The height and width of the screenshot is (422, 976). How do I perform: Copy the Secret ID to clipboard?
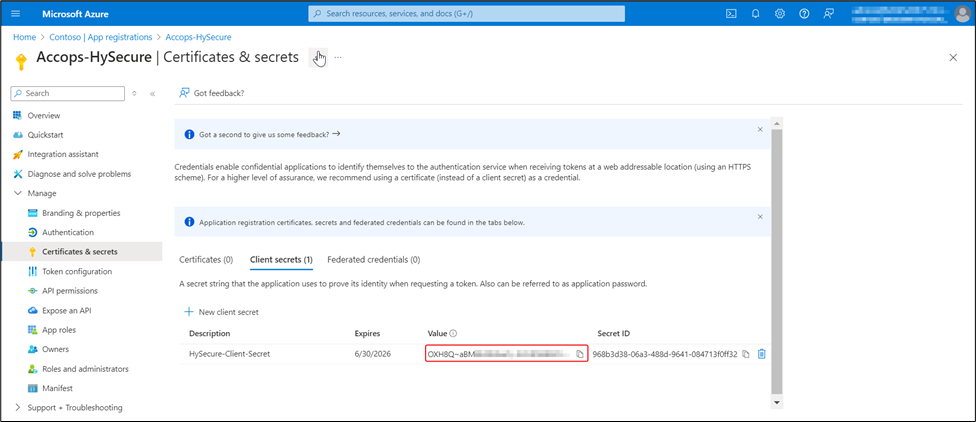click(746, 354)
